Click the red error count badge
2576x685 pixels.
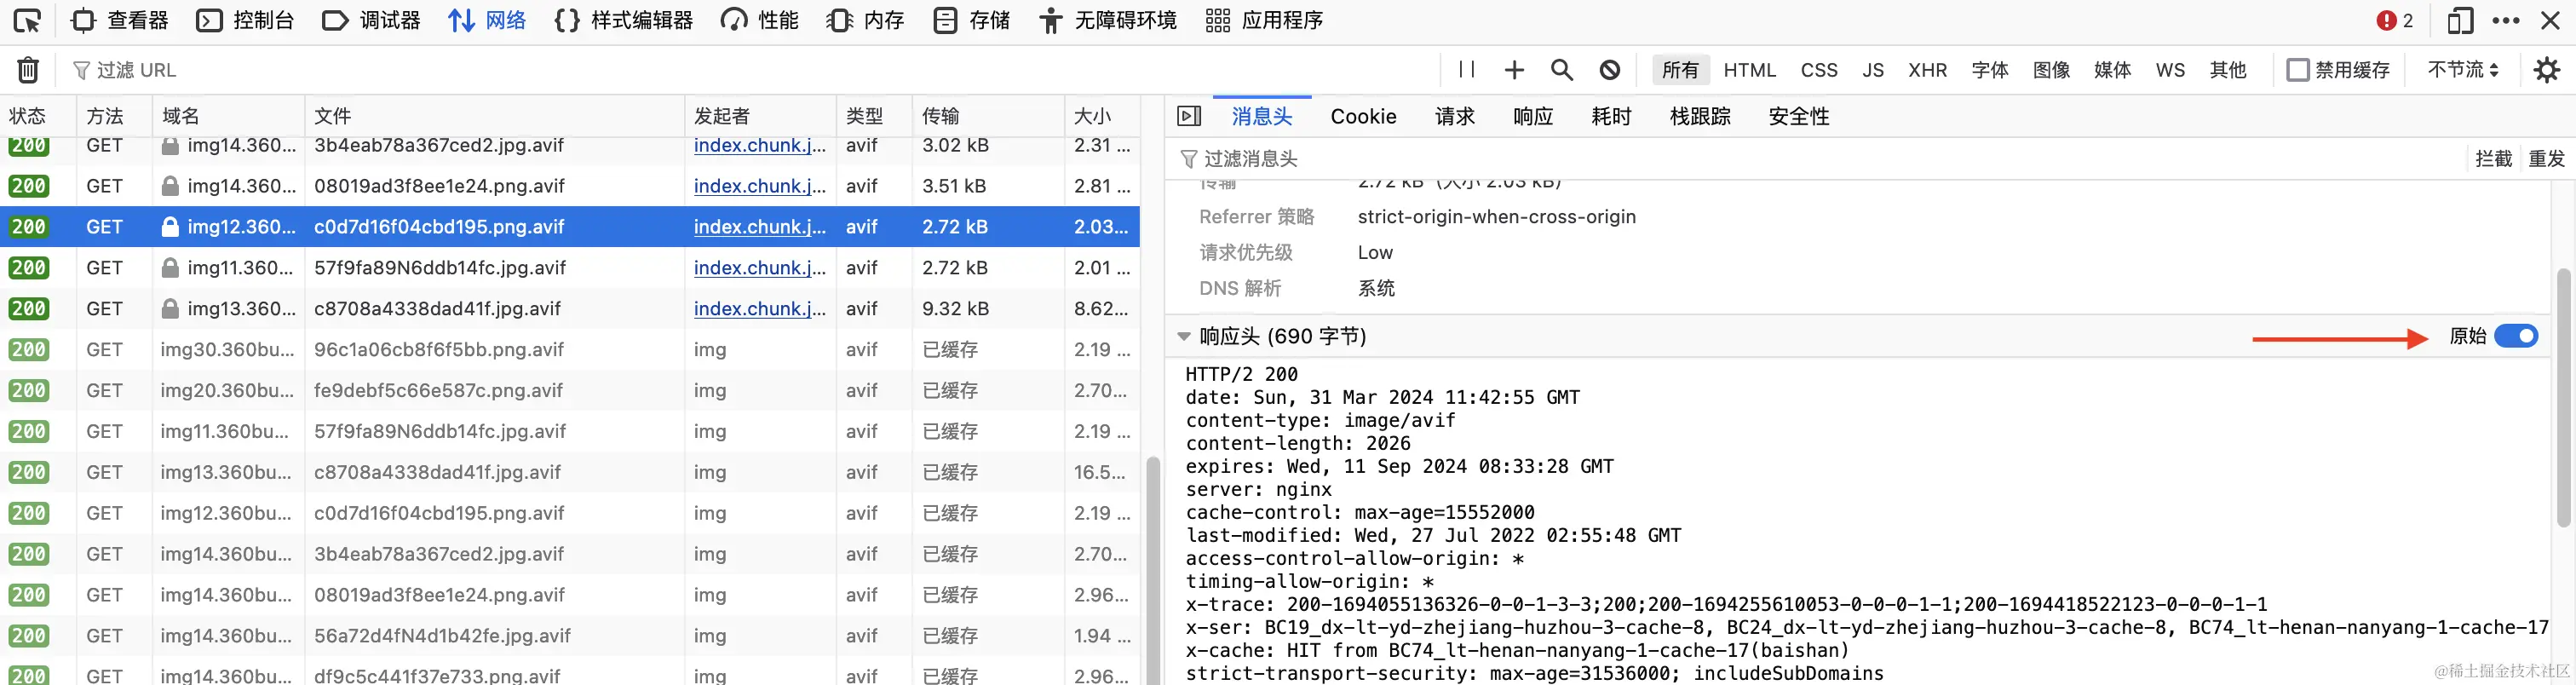point(2395,20)
